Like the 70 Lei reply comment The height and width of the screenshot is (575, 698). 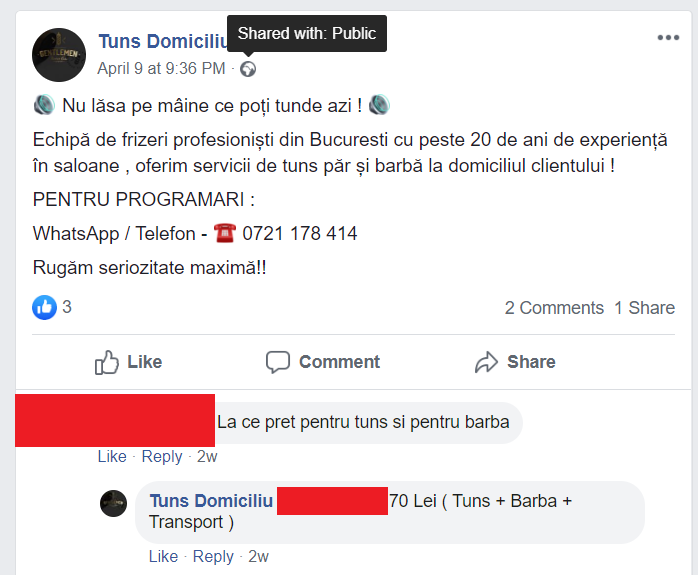pyautogui.click(x=163, y=556)
